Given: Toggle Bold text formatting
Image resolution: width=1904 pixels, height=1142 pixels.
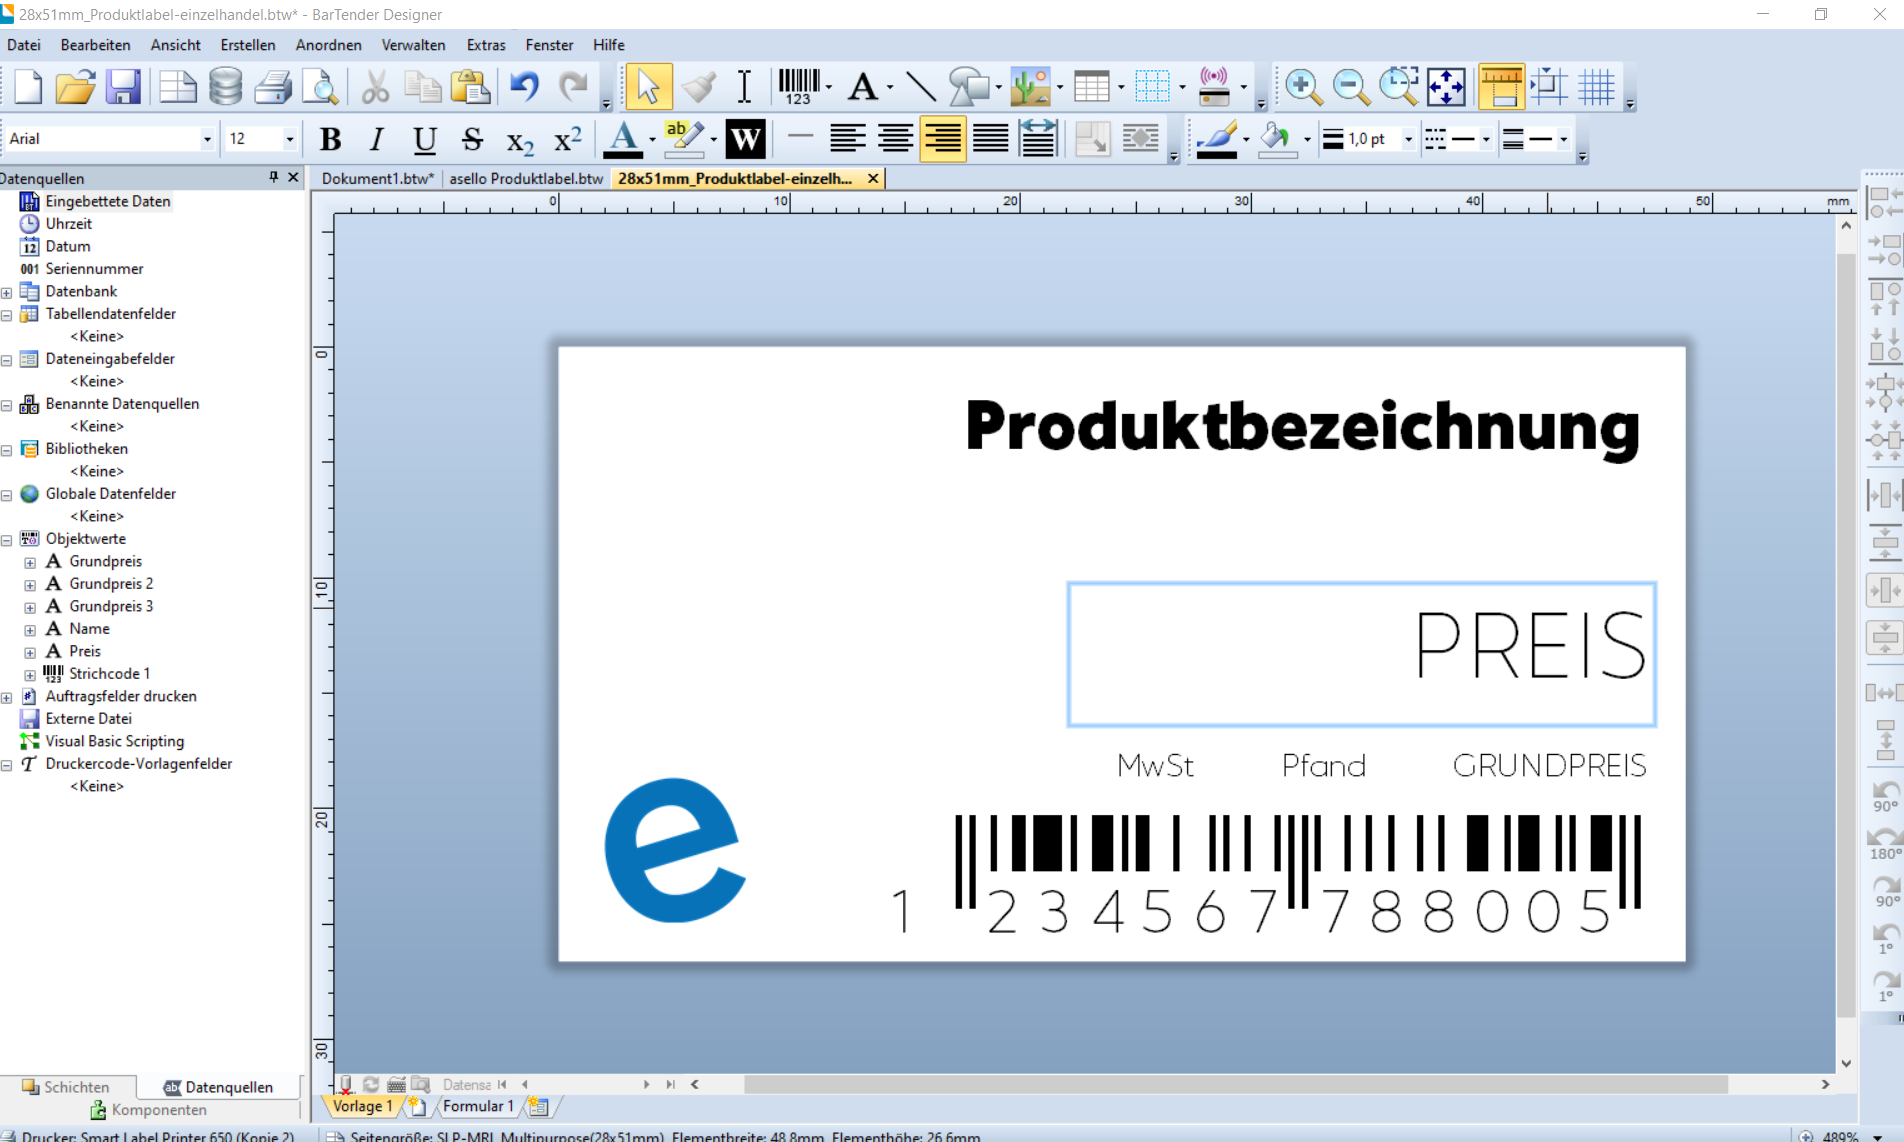Looking at the screenshot, I should tap(330, 139).
